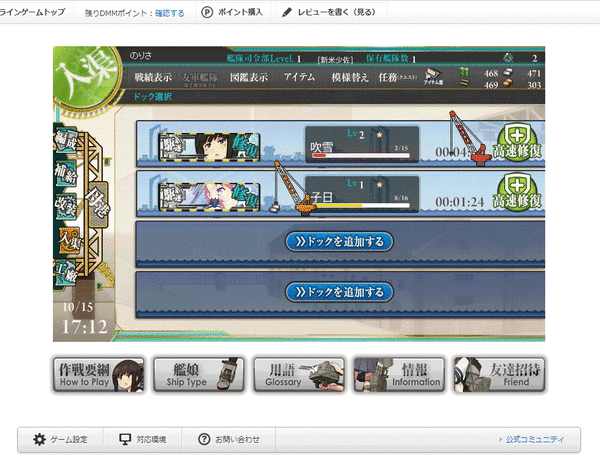Screen dimensions: 600x473
Task: Click the repair bucket count icon
Action: click(x=509, y=58)
